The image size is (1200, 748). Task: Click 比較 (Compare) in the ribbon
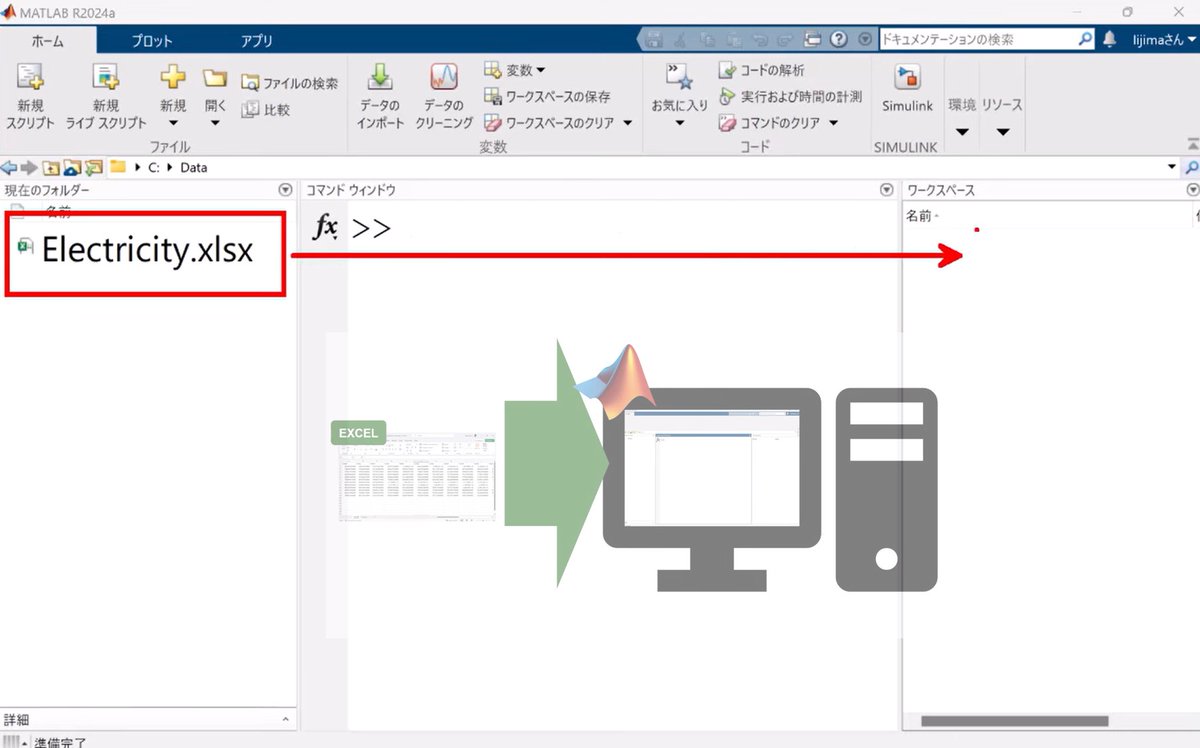[x=266, y=110]
